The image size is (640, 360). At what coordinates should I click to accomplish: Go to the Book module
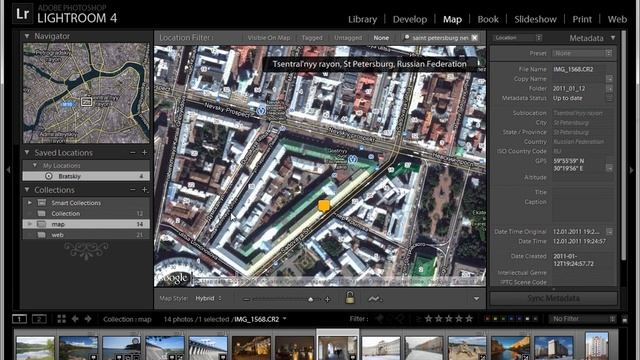tap(488, 19)
